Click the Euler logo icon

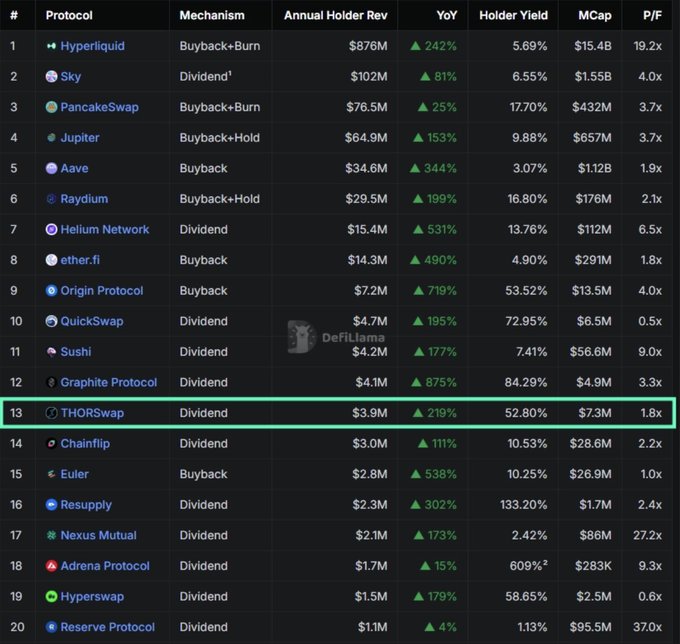[x=51, y=474]
